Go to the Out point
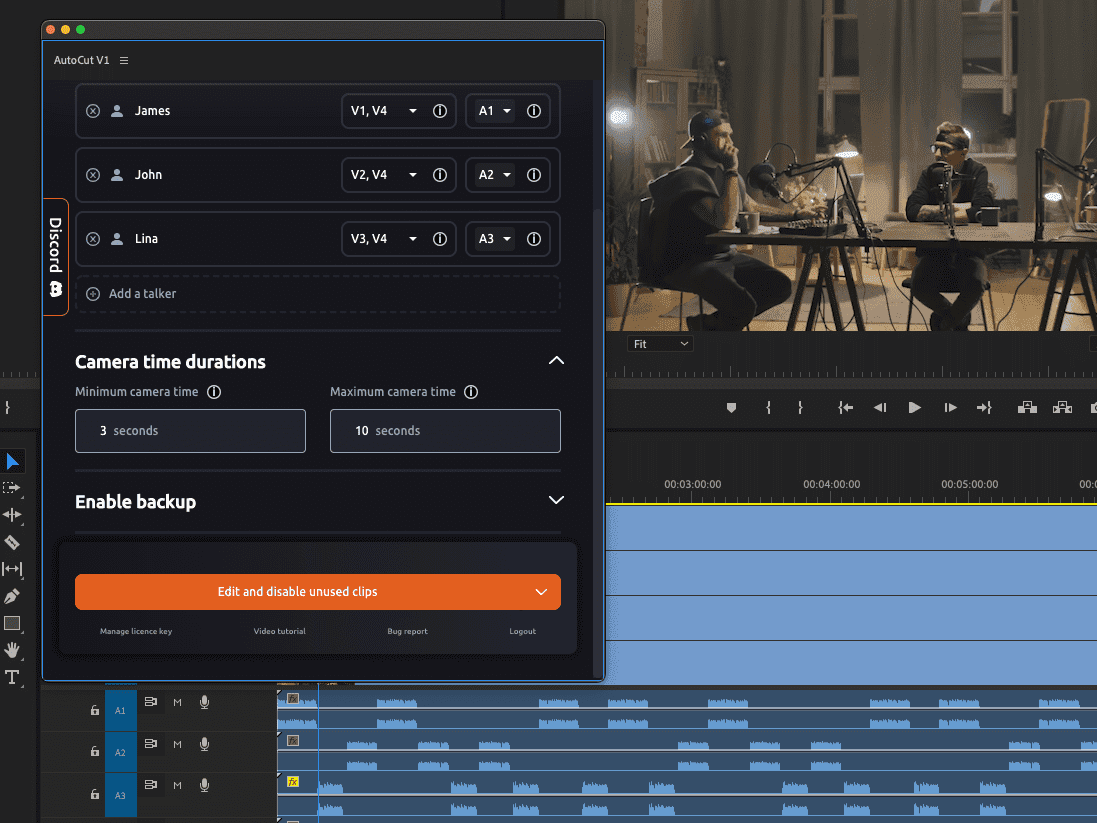The height and width of the screenshot is (823, 1097). [x=984, y=408]
